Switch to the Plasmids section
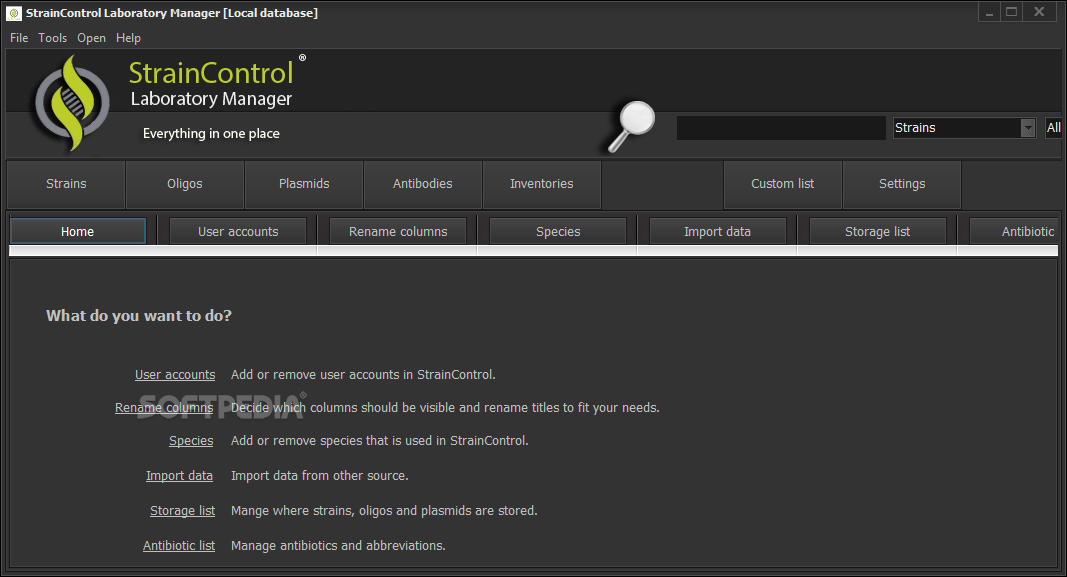 304,184
